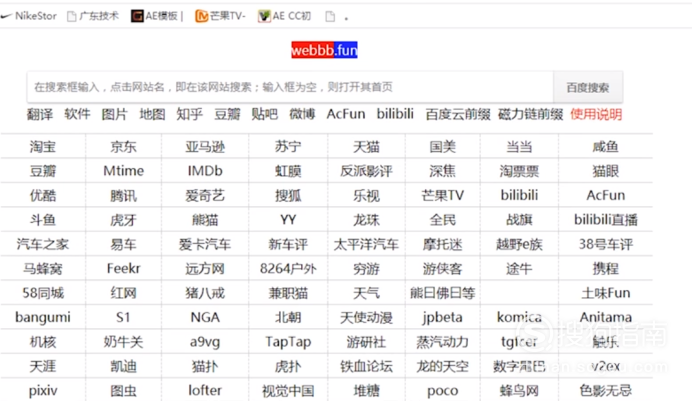Open the 斗鱼 streaming link
This screenshot has height=401, width=692.
(x=43, y=220)
